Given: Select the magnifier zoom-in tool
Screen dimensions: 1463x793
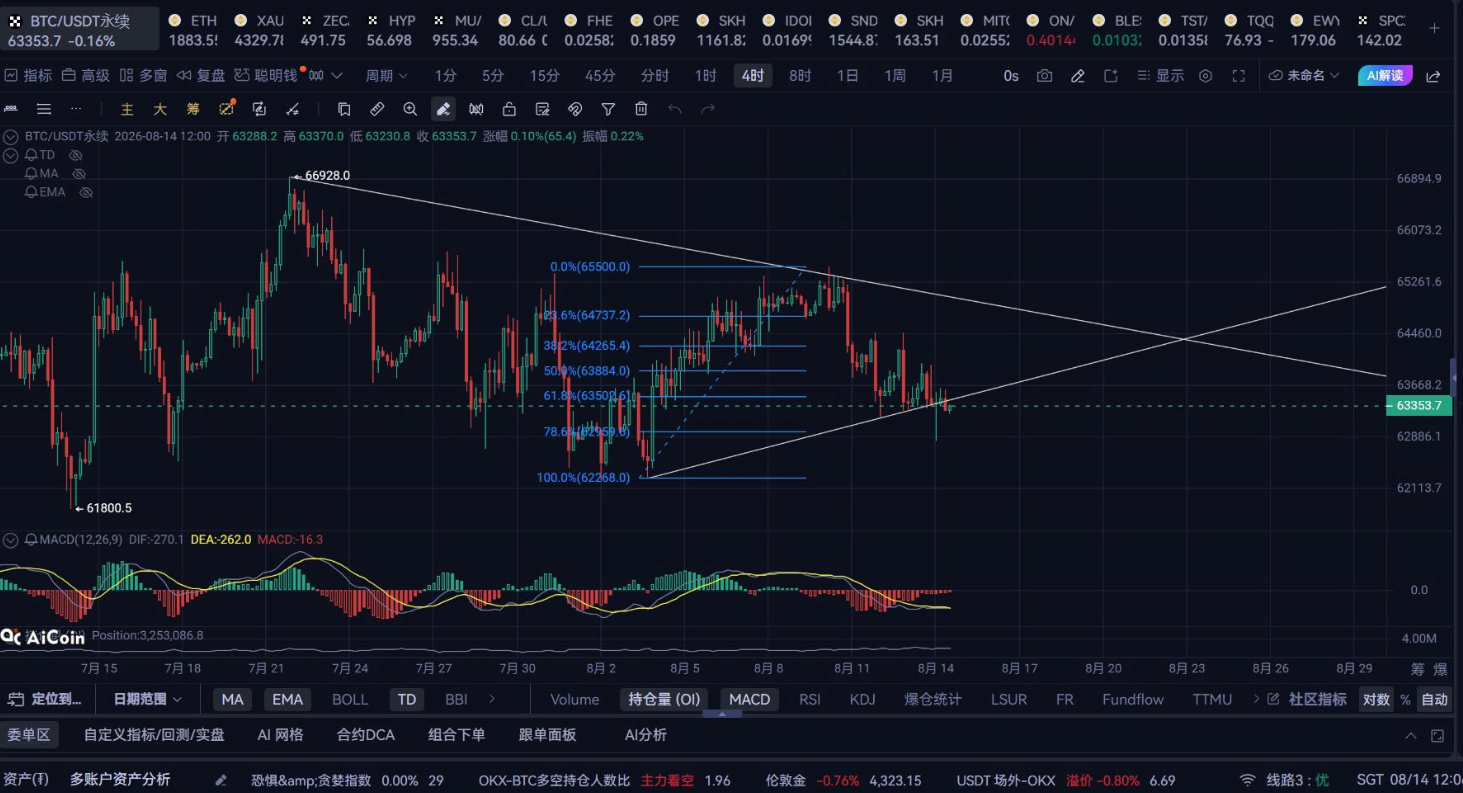Looking at the screenshot, I should click(x=410, y=109).
